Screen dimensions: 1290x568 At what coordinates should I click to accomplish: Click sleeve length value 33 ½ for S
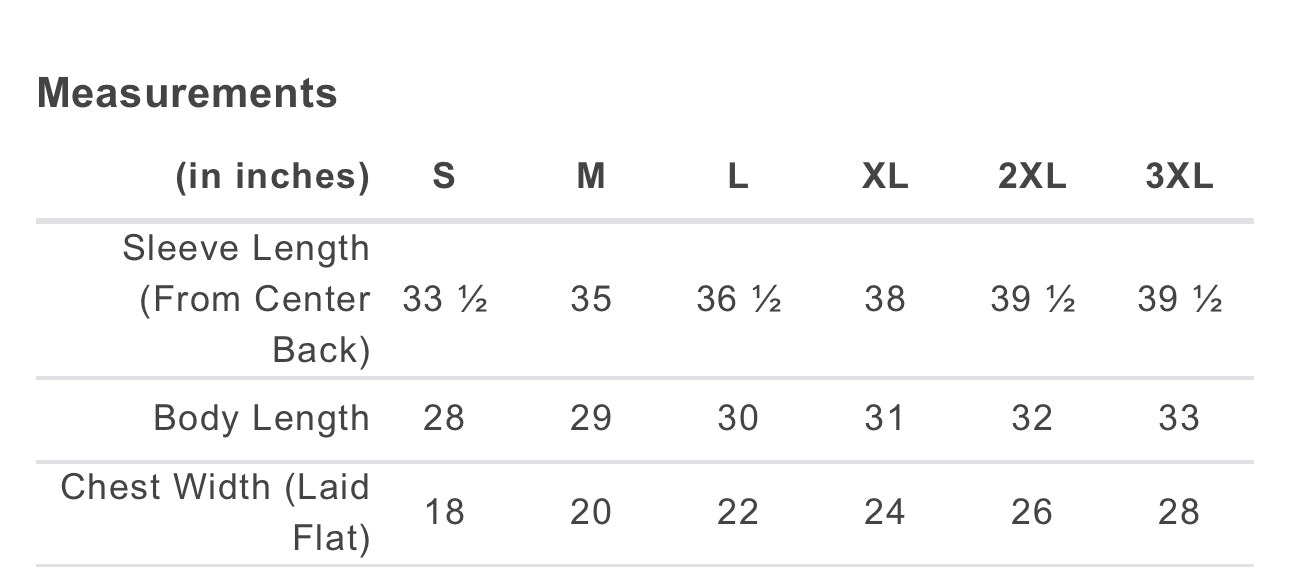pyautogui.click(x=444, y=299)
